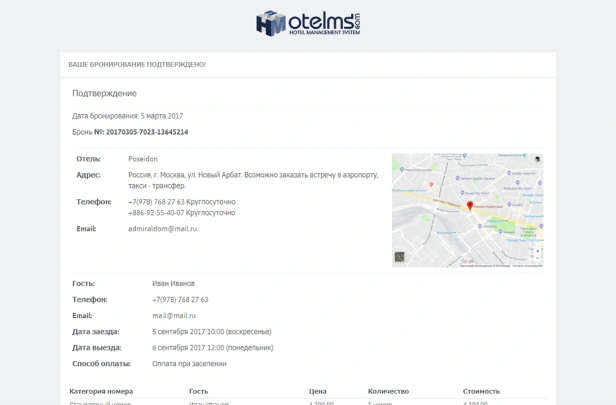The image size is (616, 405).
Task: Click second hotel phone +886-92-55-40-07
Action: click(182, 212)
